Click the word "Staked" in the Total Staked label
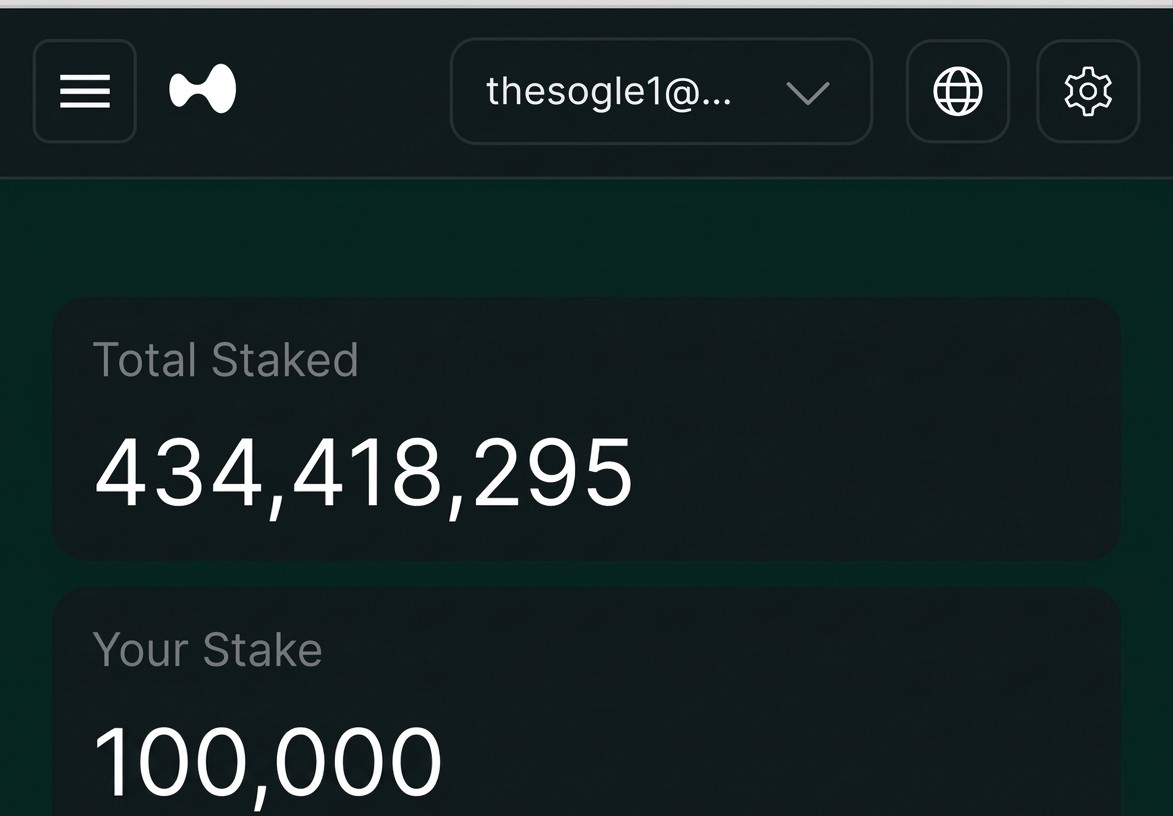This screenshot has height=816, width=1173. pos(285,360)
